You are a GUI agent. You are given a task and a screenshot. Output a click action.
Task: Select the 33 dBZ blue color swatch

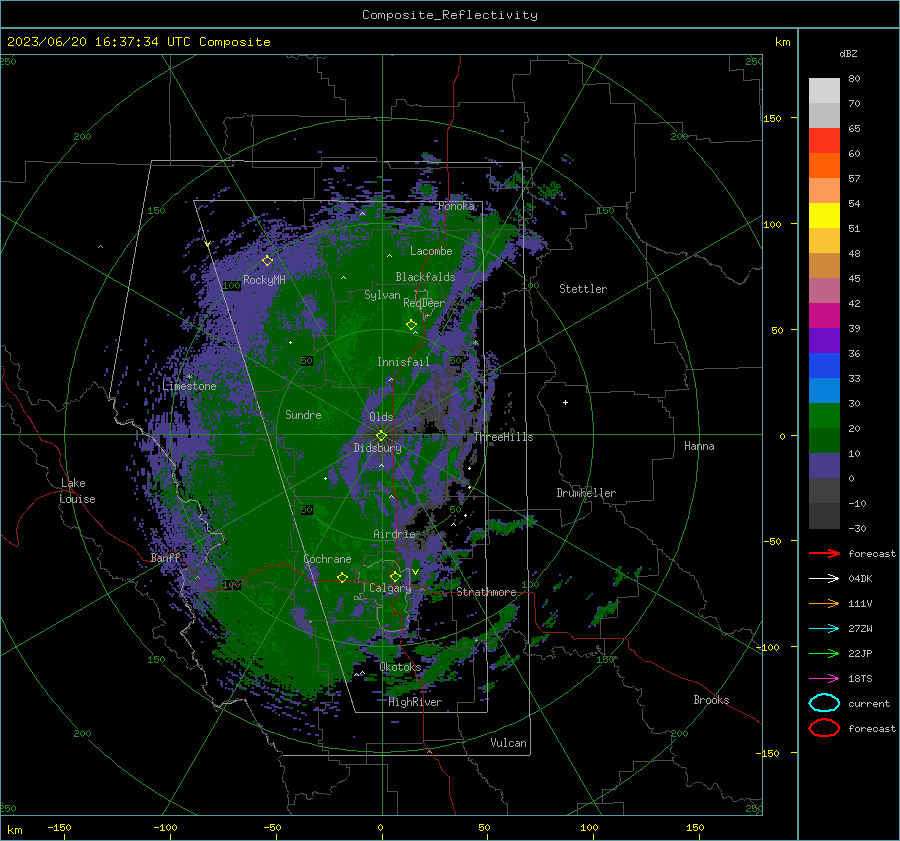tap(824, 390)
